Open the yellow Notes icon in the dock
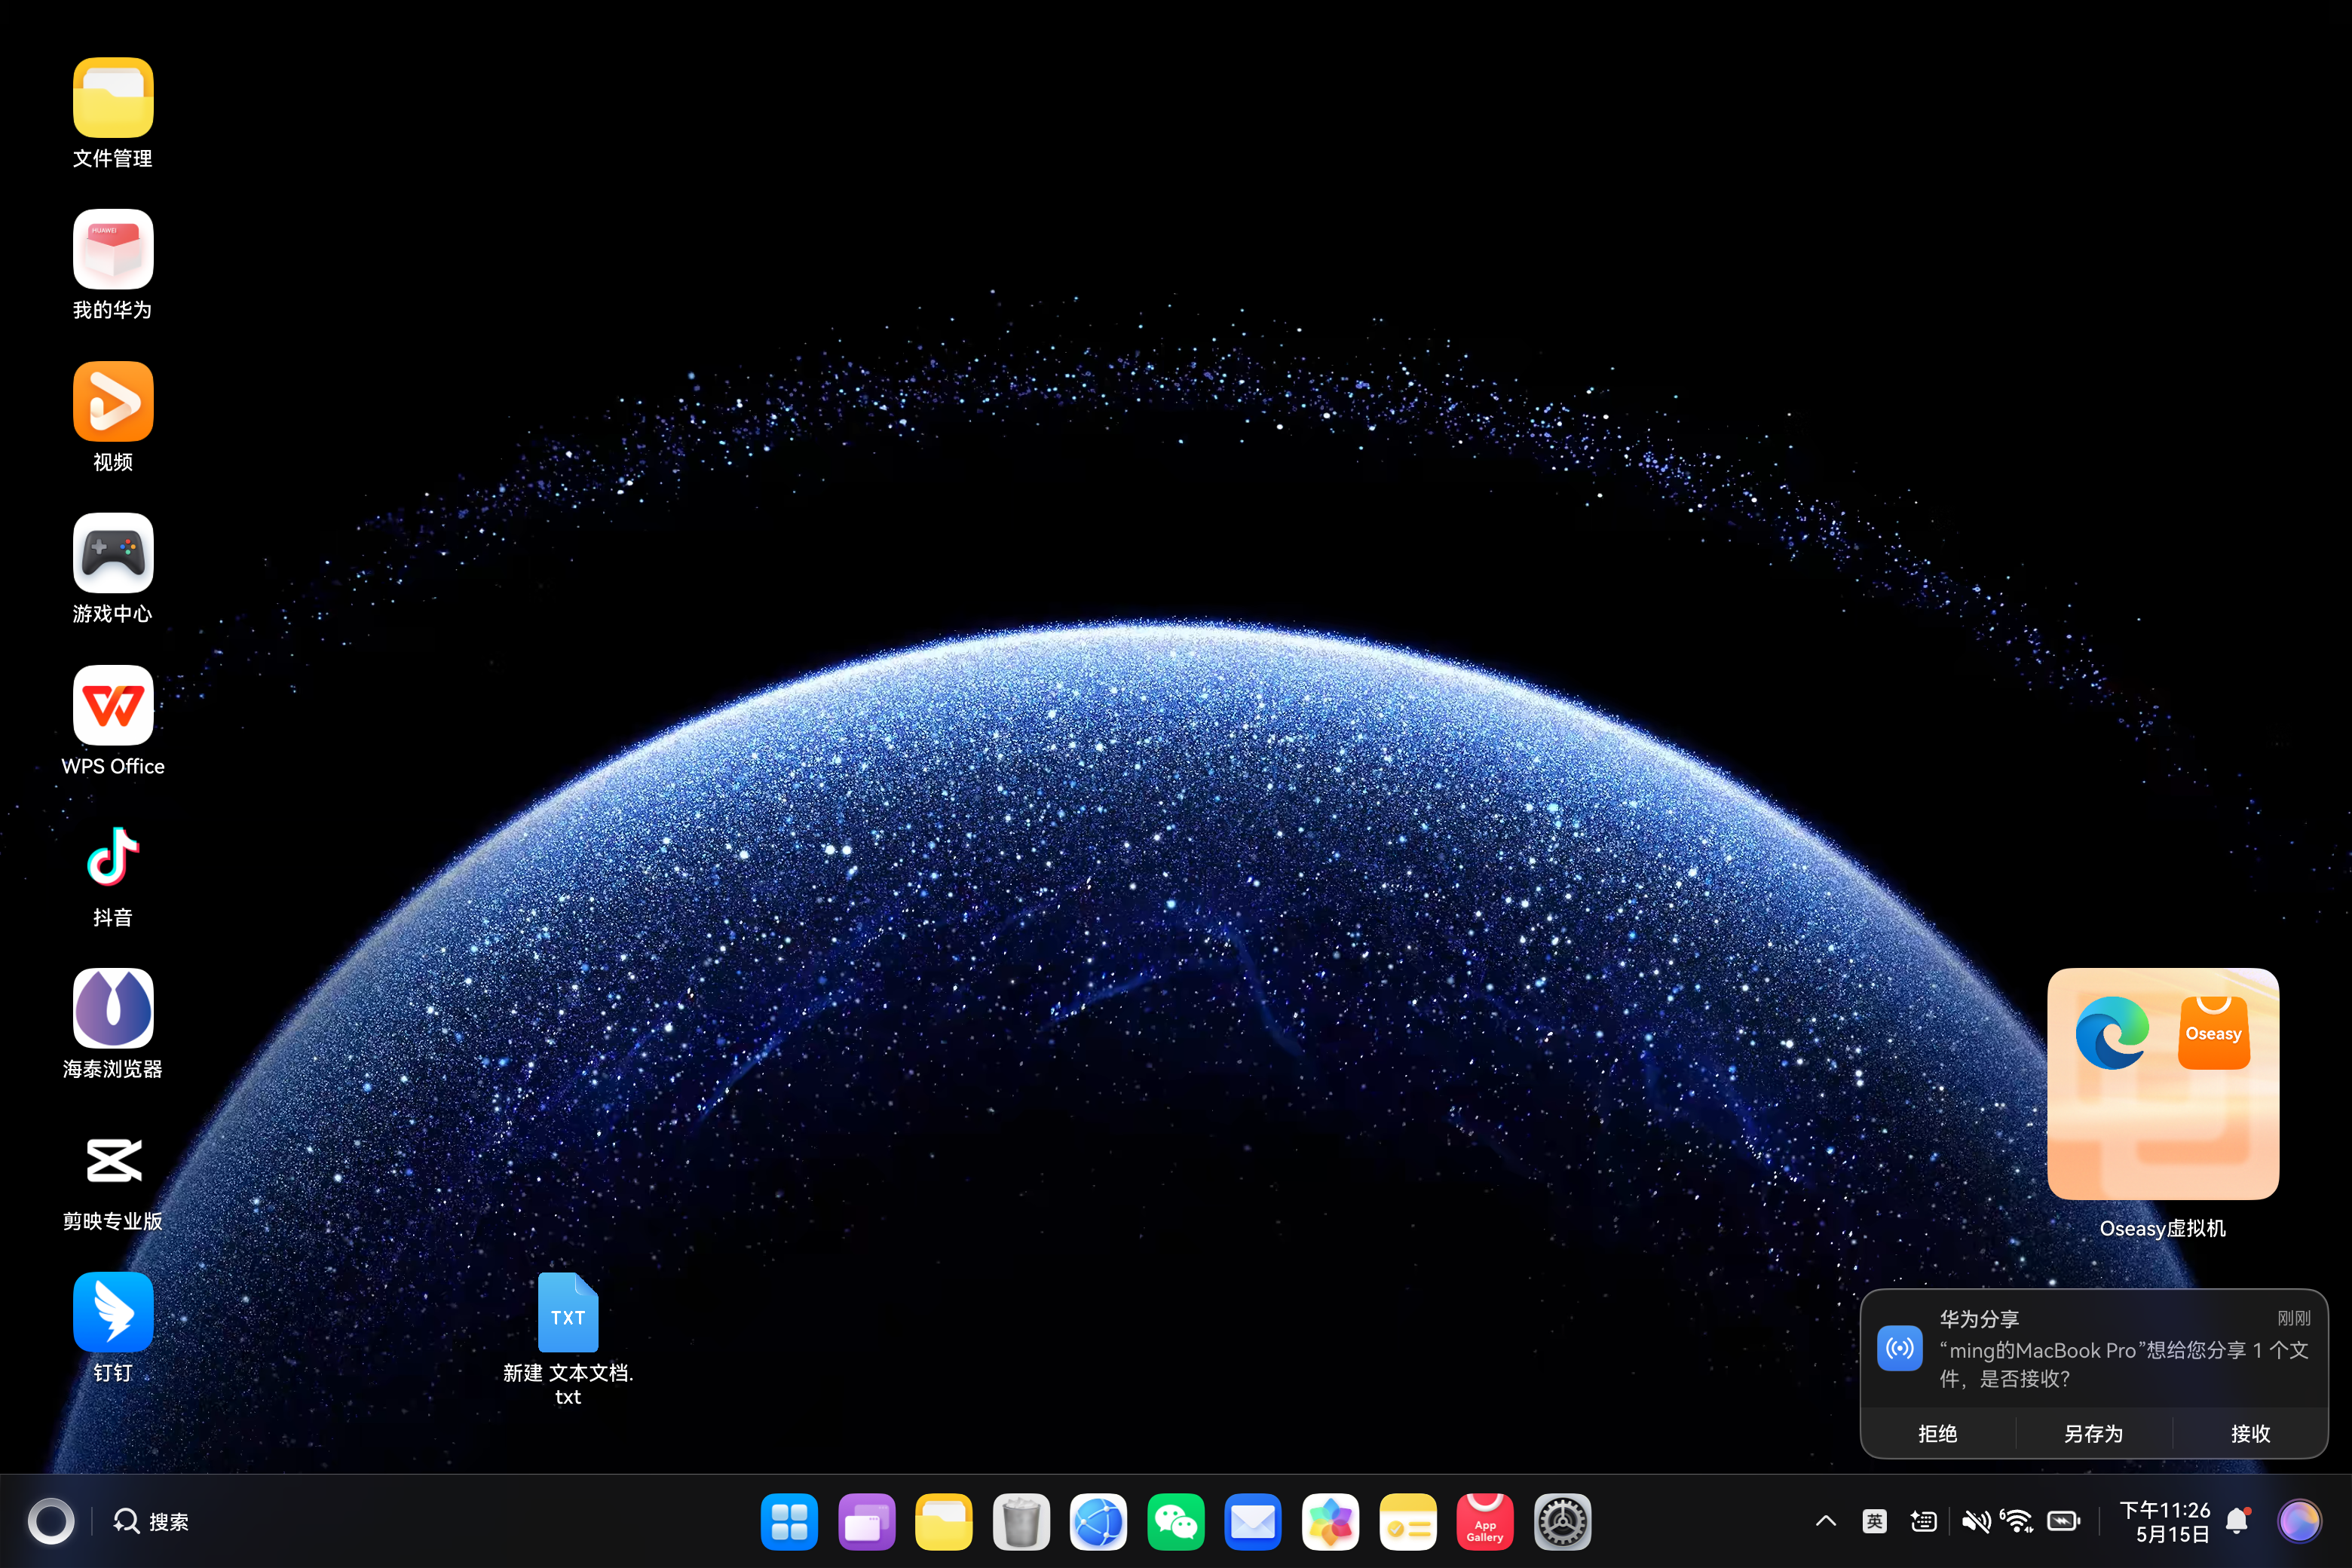The width and height of the screenshot is (2352, 1568). pyautogui.click(x=1408, y=1522)
